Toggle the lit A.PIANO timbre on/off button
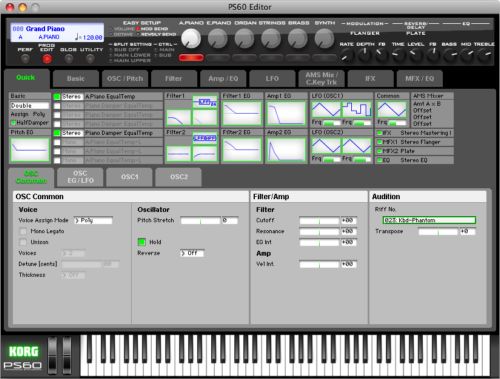The width and height of the screenshot is (500, 379). (191, 58)
